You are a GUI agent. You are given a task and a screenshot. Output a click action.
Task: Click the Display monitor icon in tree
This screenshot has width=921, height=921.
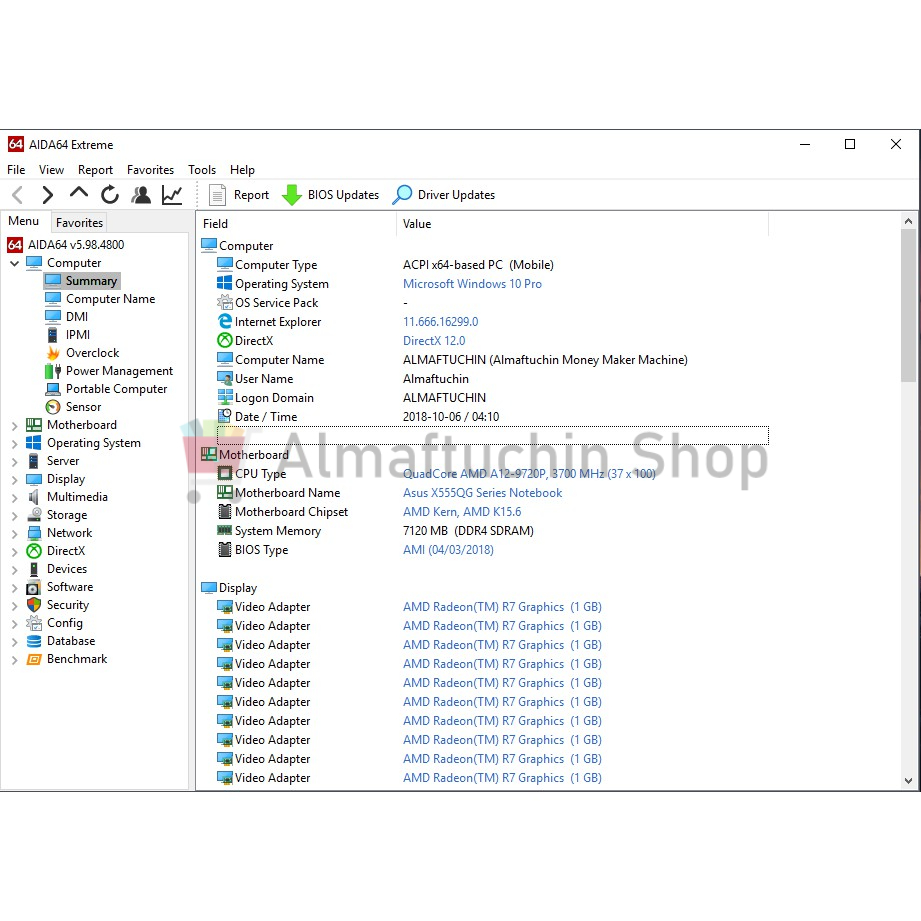(34, 479)
